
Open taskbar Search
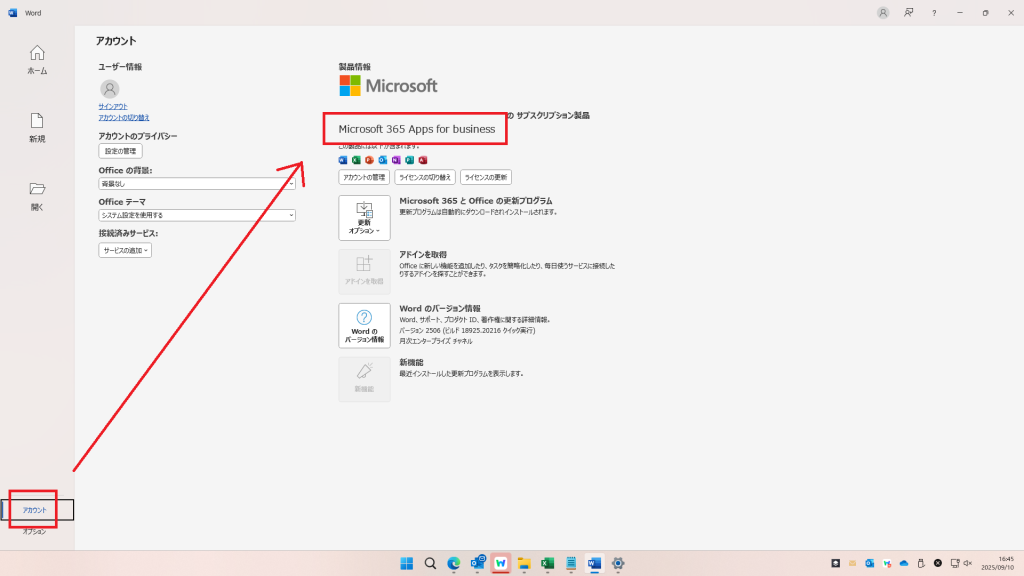coord(430,563)
